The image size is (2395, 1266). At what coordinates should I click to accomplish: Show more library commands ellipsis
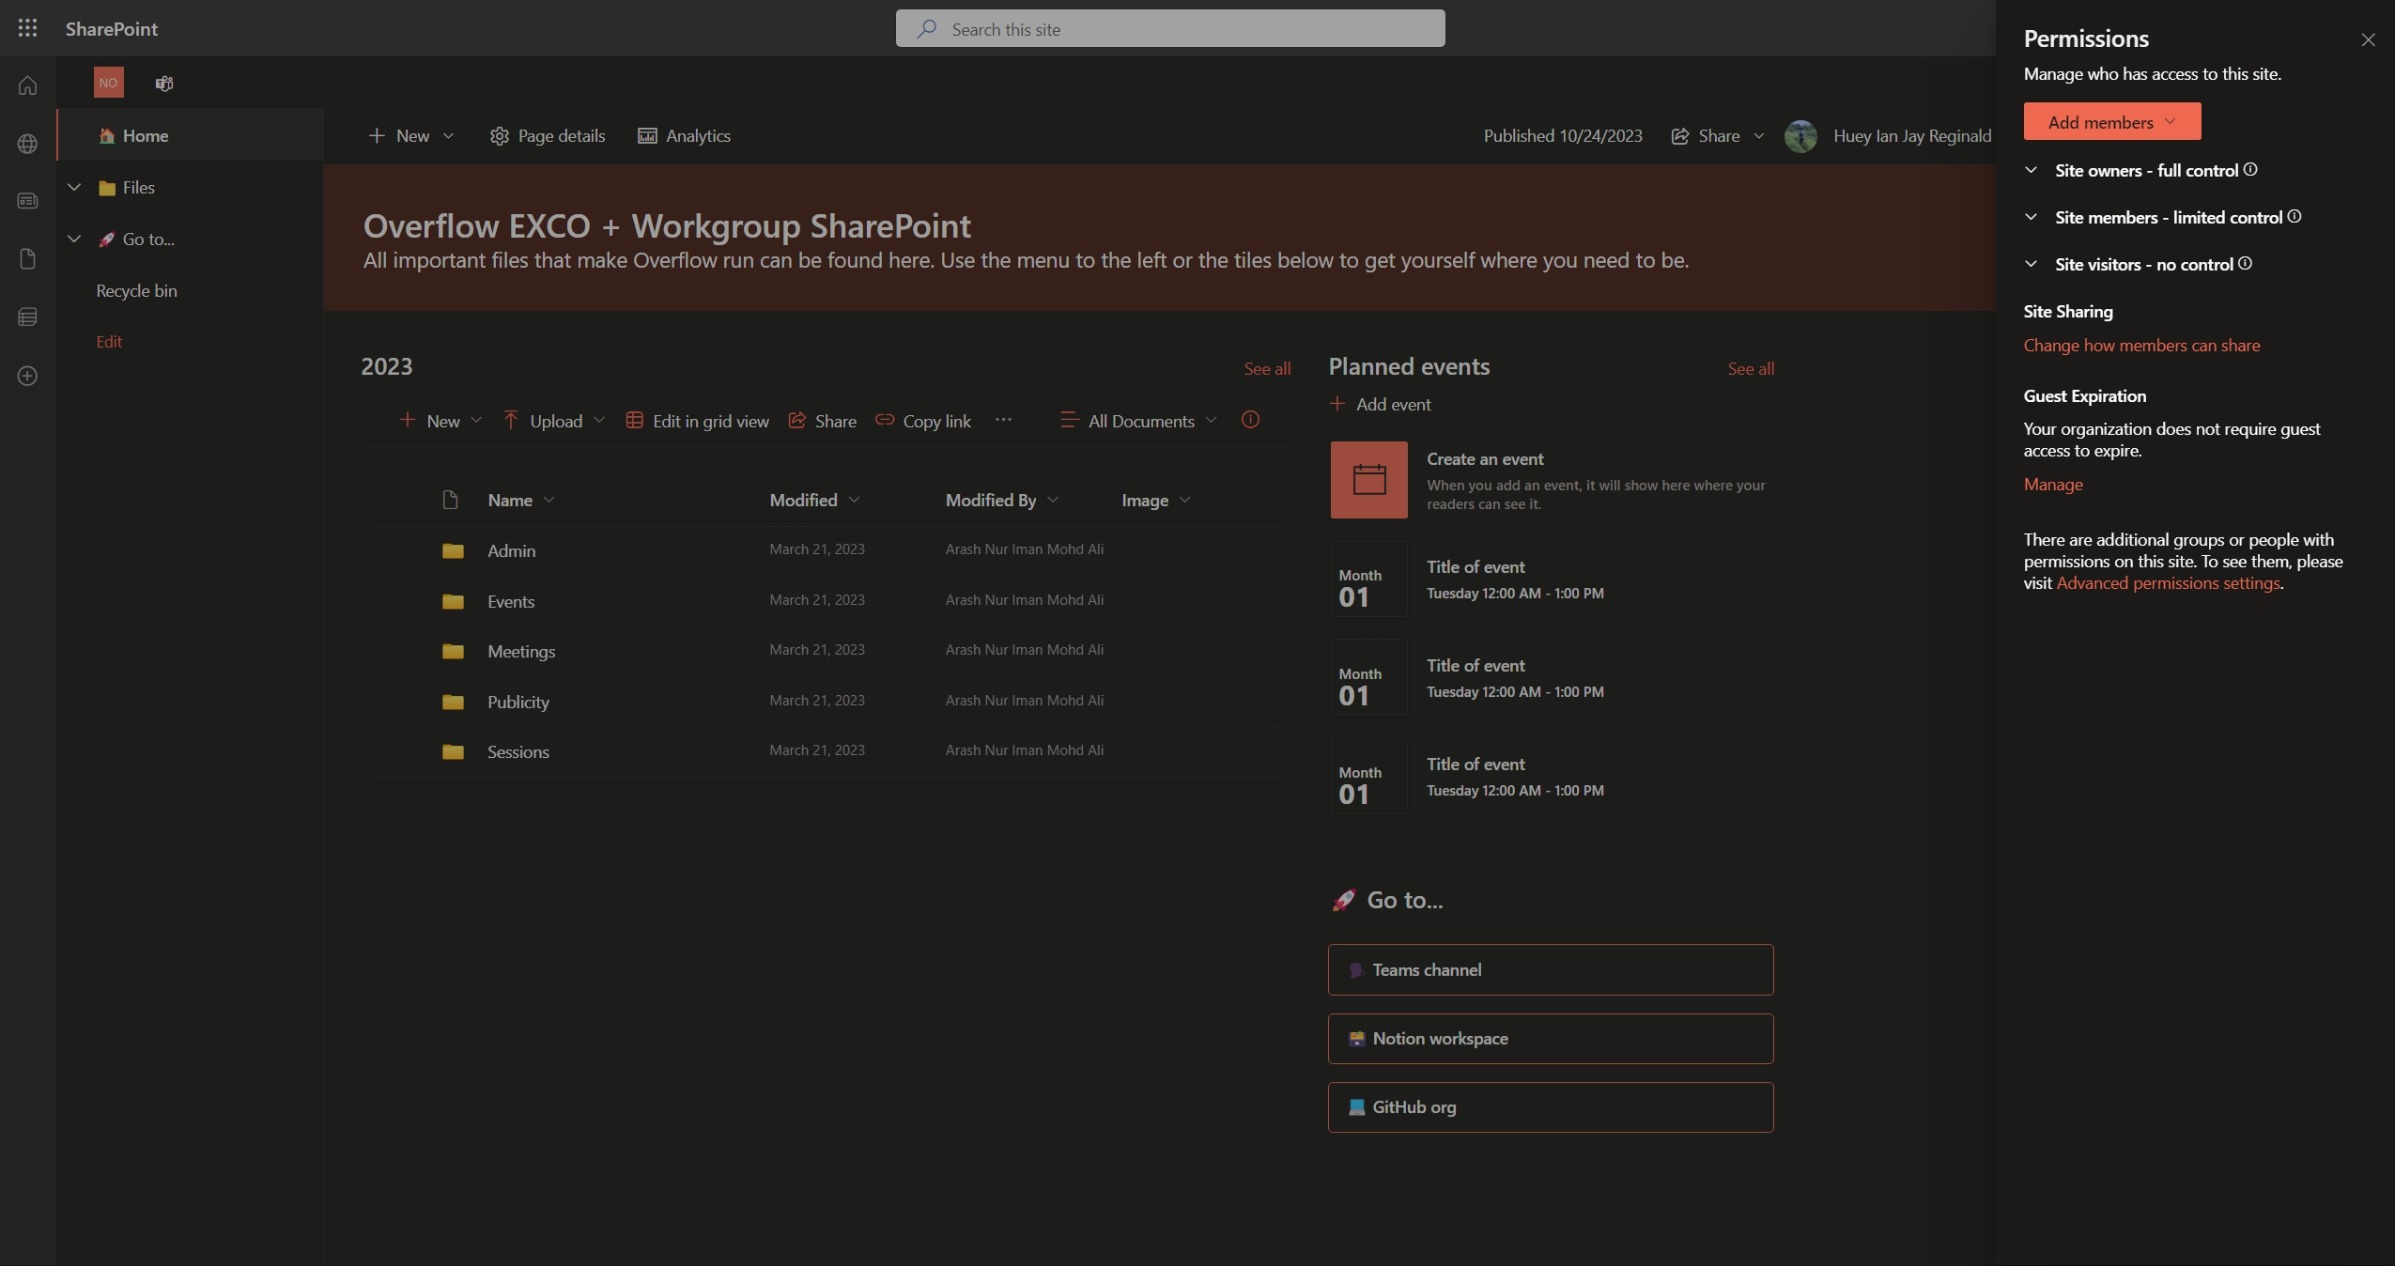click(x=1003, y=420)
